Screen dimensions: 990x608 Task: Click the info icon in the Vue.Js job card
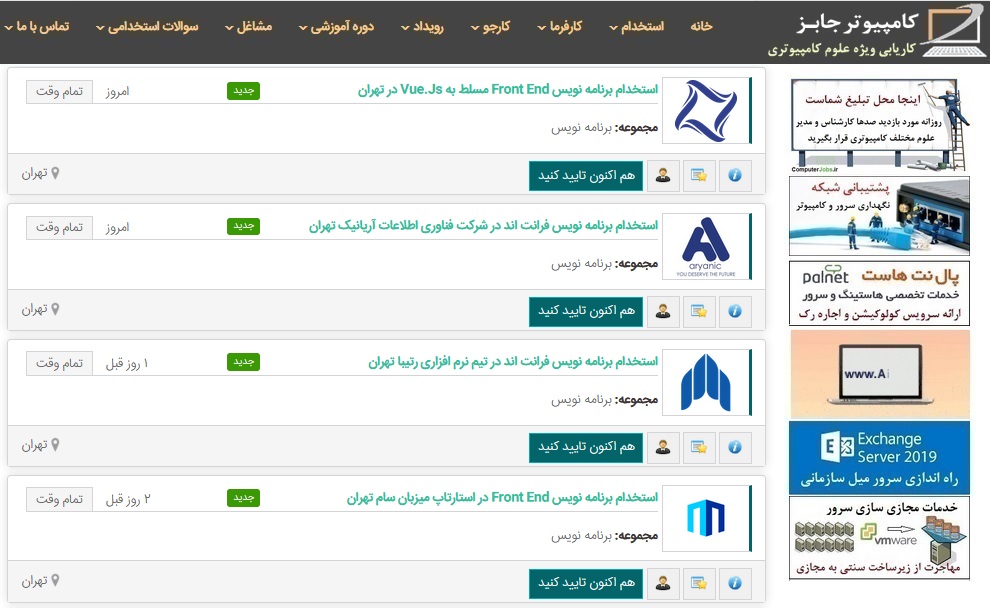point(735,176)
